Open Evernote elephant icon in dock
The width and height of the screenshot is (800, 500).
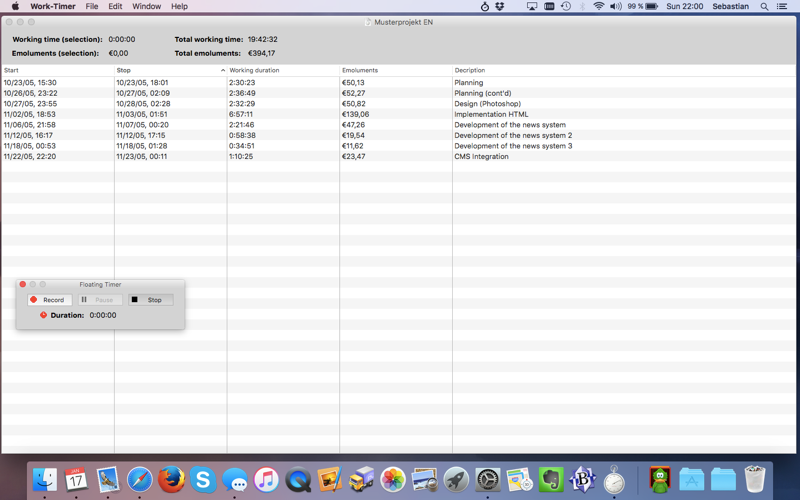pos(551,479)
